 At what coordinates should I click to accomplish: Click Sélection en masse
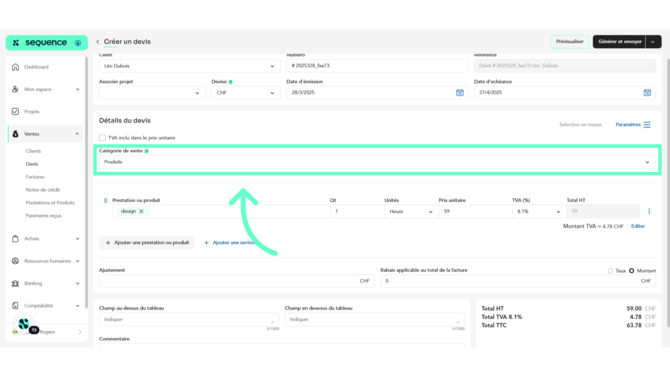tap(580, 124)
